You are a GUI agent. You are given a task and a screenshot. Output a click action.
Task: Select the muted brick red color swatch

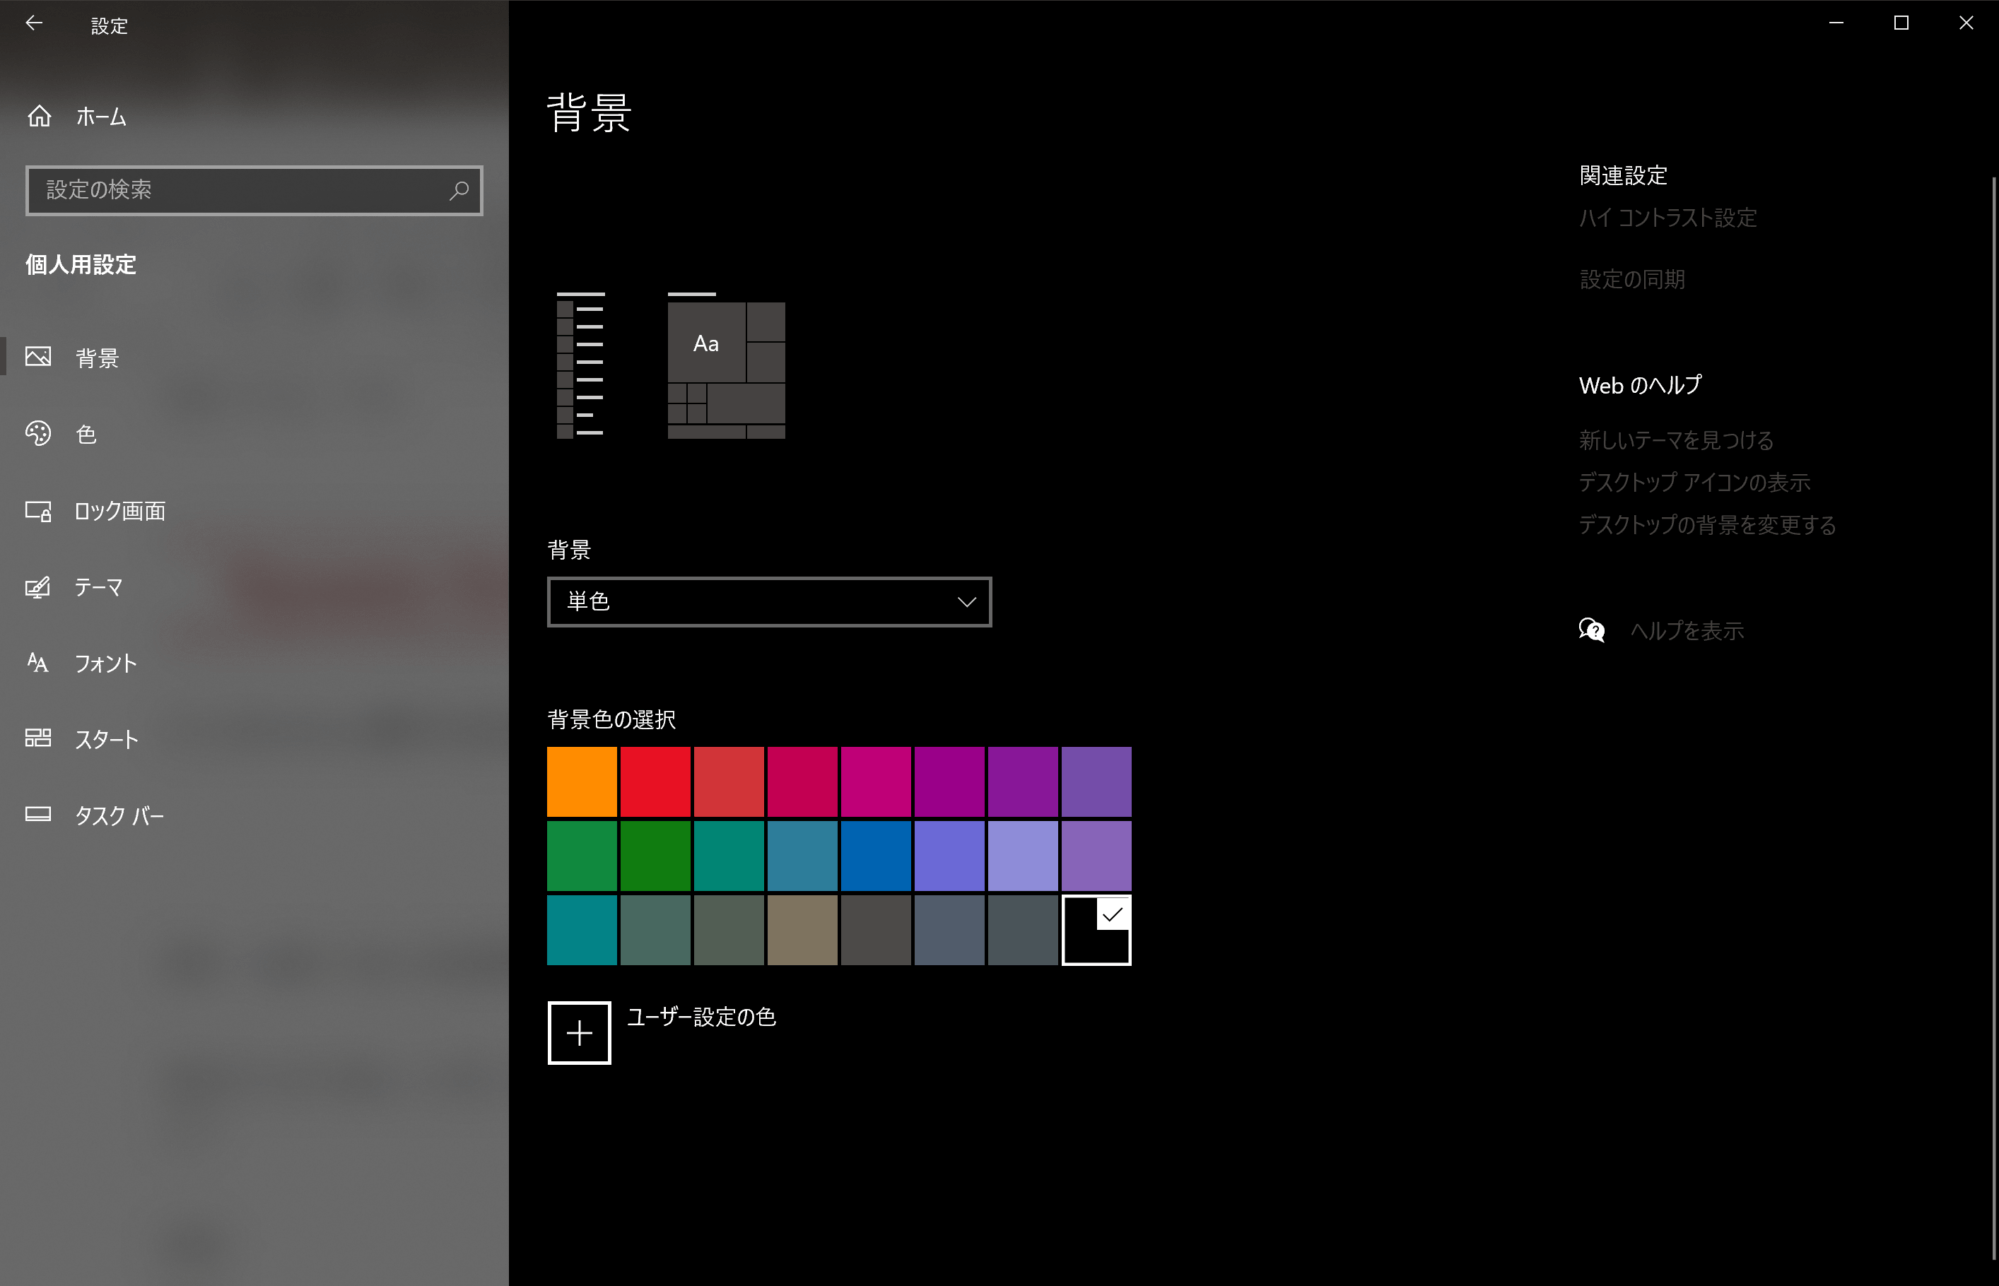pyautogui.click(x=729, y=782)
